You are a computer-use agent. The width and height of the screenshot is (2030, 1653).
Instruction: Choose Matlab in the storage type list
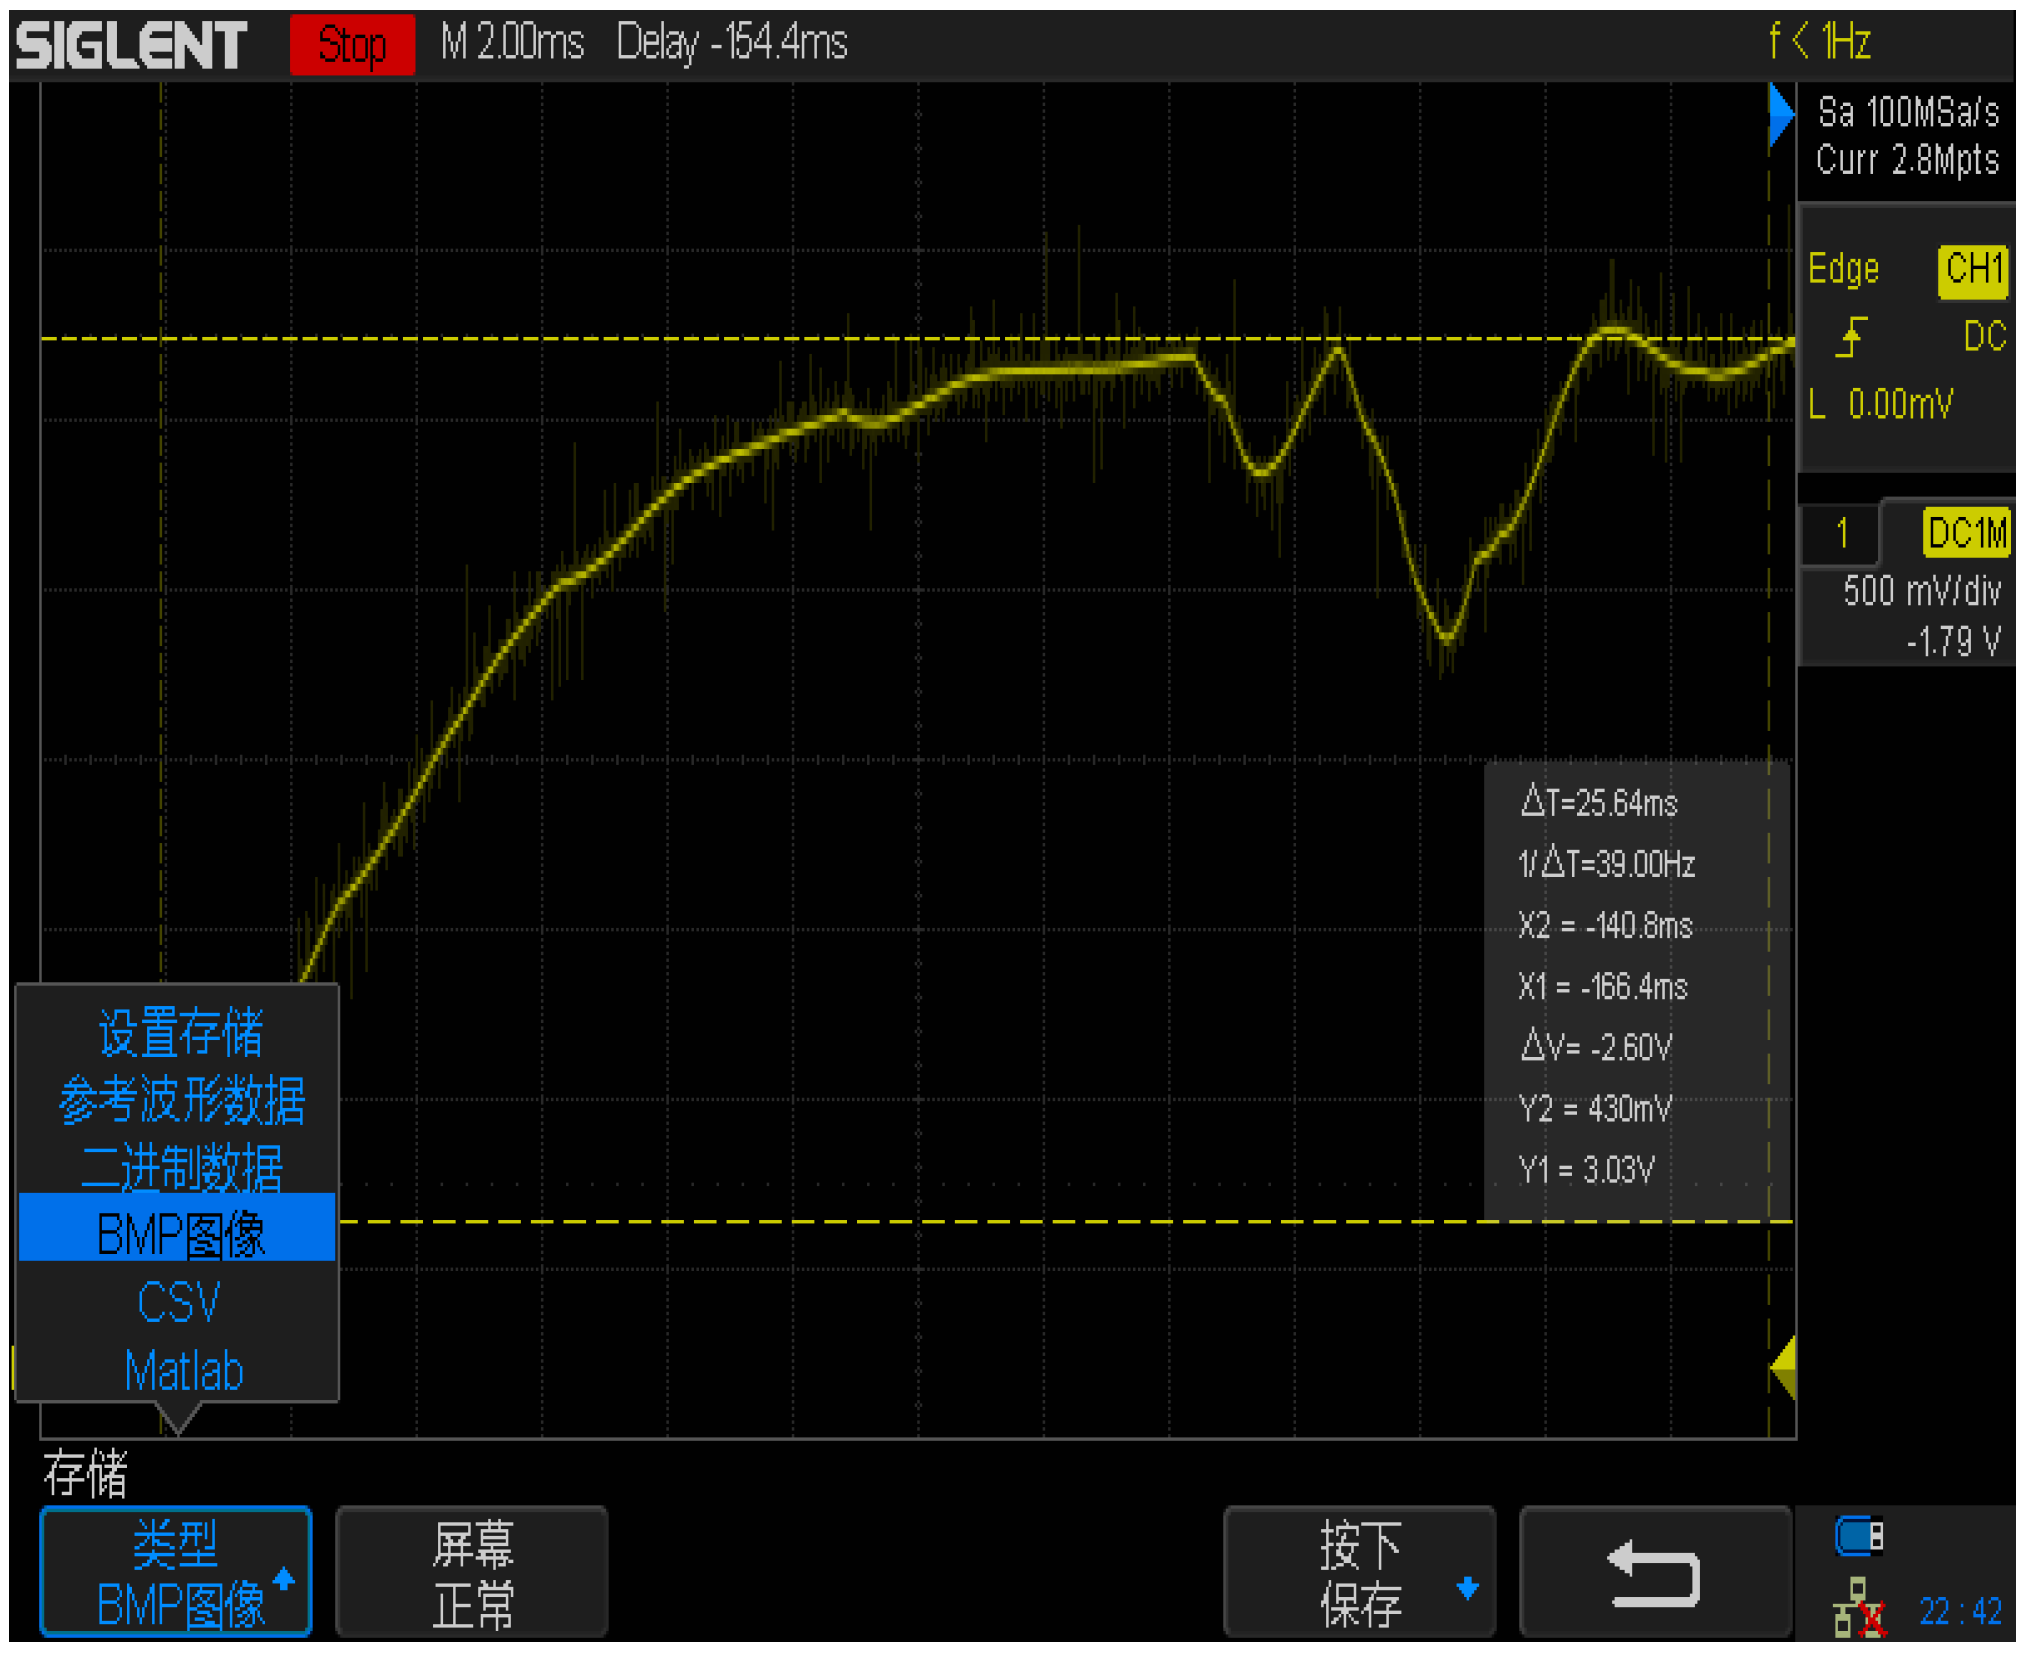(x=183, y=1370)
